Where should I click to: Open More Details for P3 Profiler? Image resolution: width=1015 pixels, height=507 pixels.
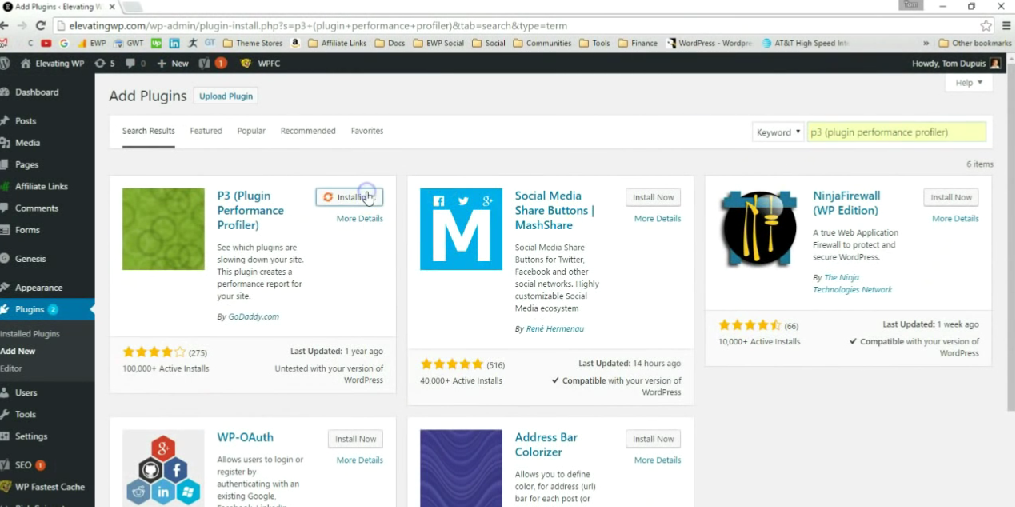pos(359,218)
